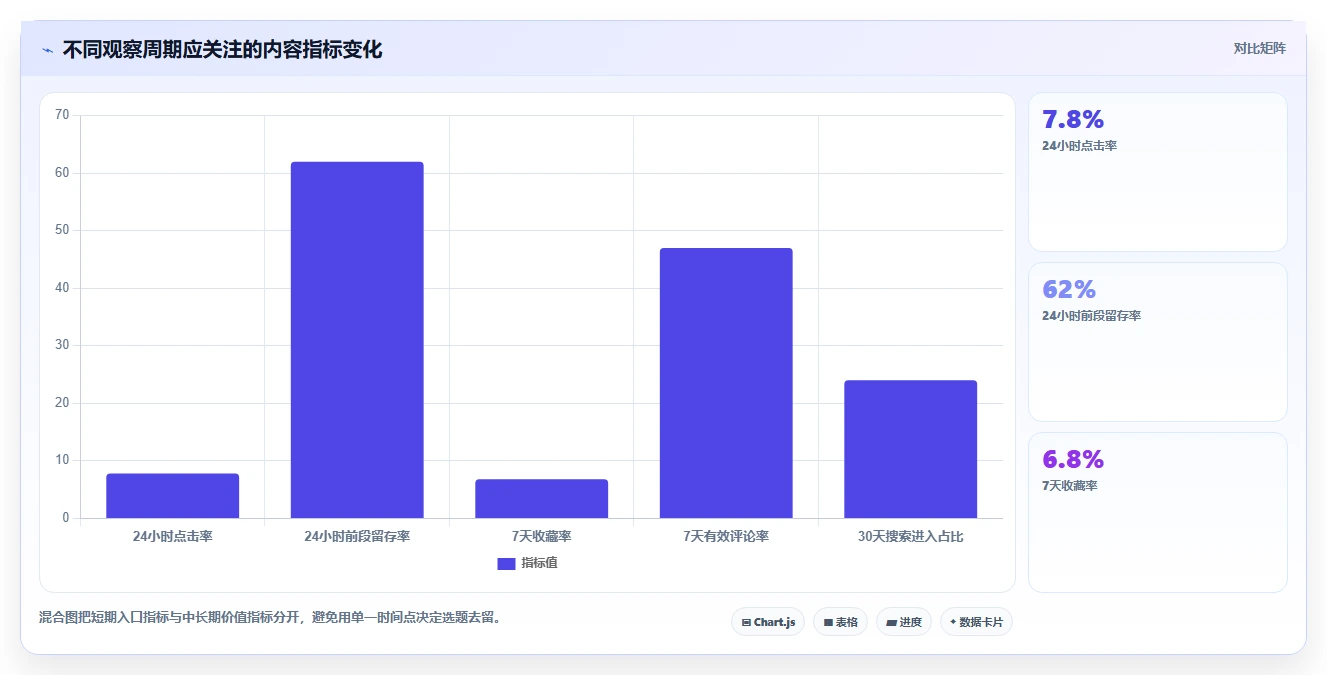Click the y-axis value 50

click(x=62, y=230)
